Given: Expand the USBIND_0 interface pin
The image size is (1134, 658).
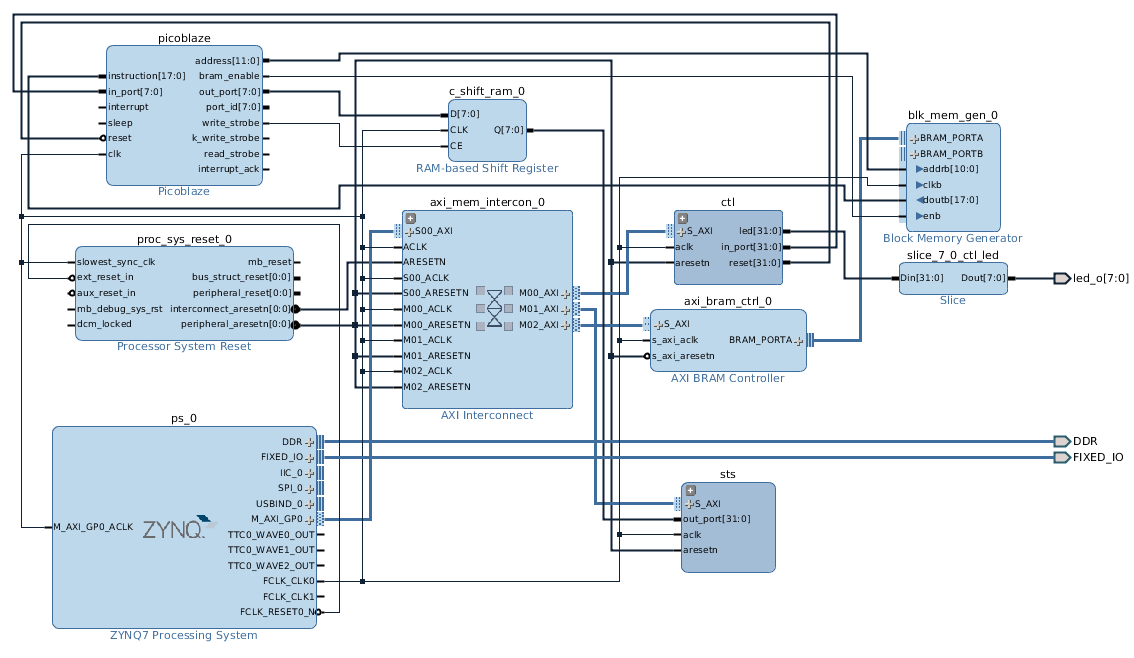Looking at the screenshot, I should 310,505.
